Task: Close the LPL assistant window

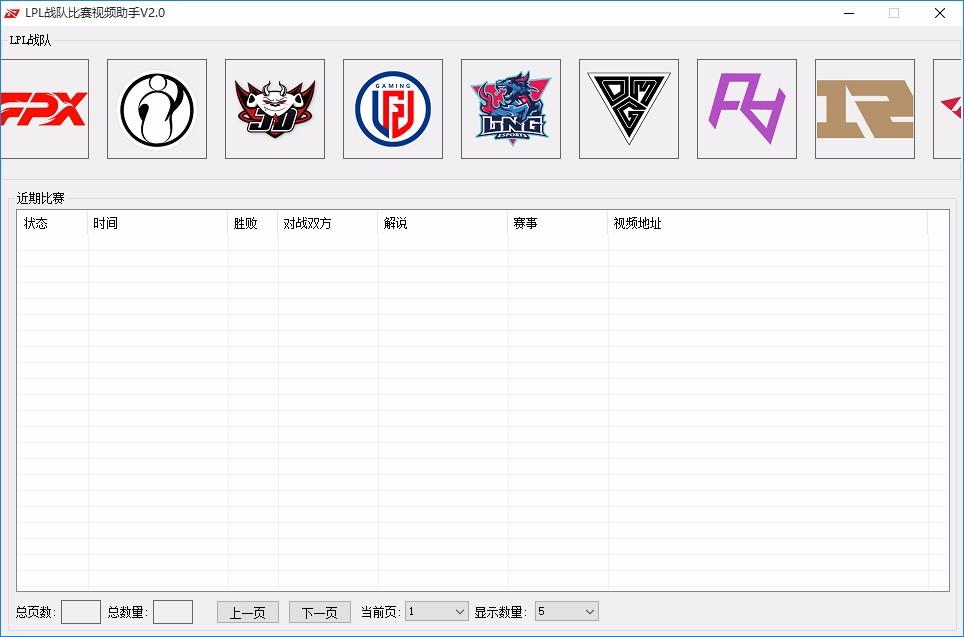Action: (939, 13)
